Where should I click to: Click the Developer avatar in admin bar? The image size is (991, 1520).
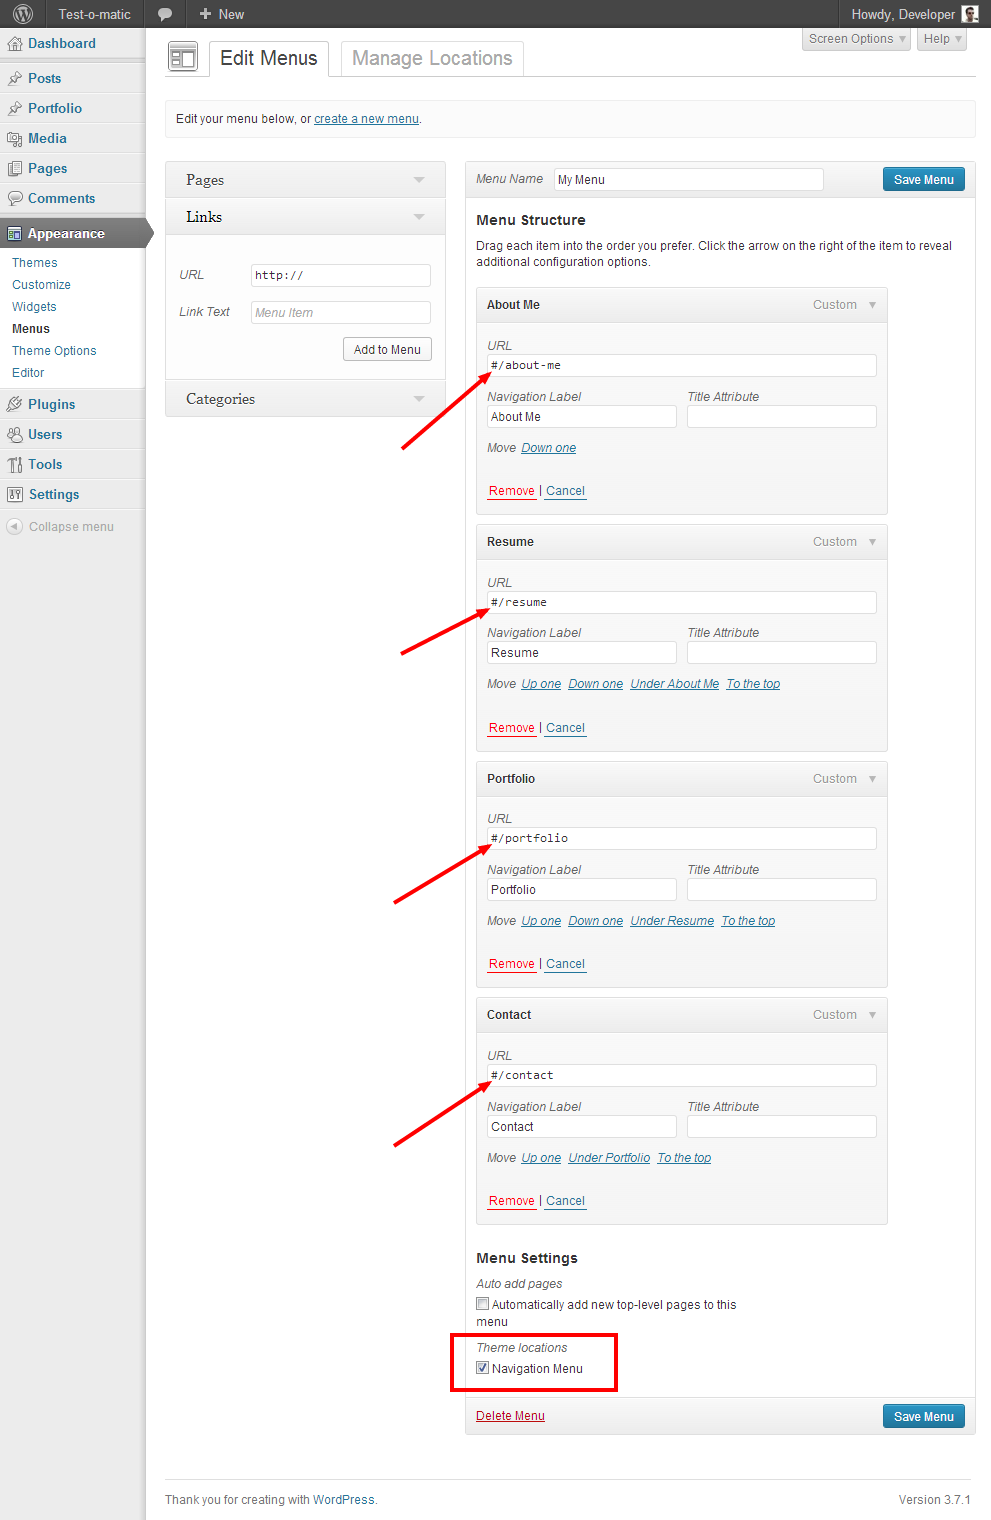969,14
